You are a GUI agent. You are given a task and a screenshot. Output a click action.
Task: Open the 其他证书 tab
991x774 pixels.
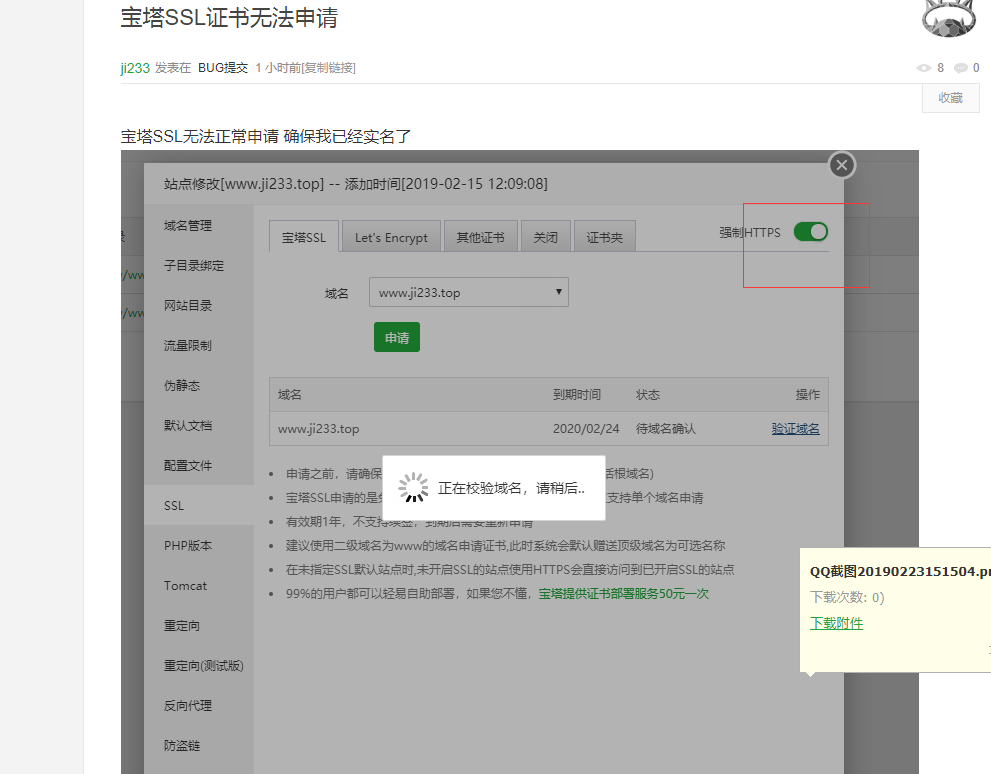tap(481, 237)
